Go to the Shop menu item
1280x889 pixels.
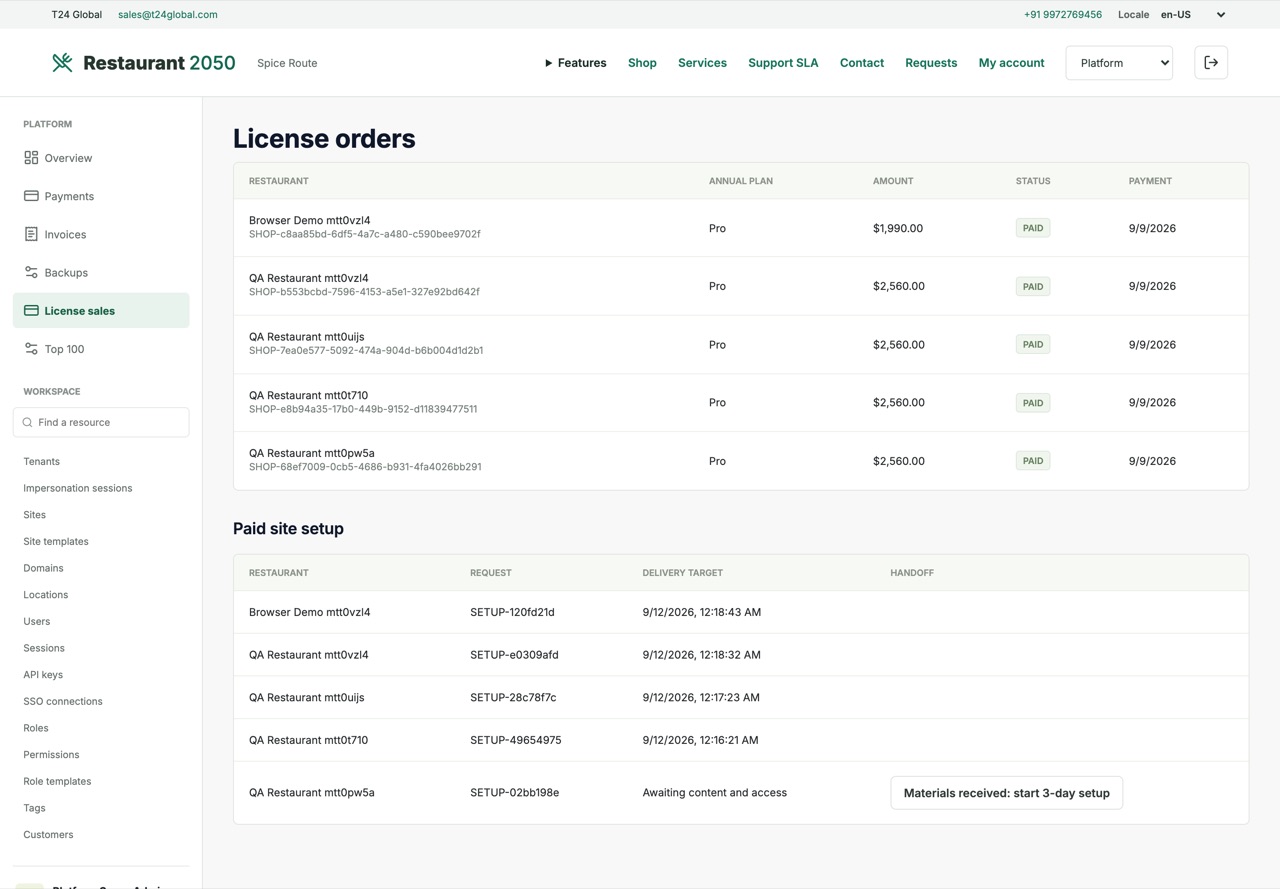coord(642,63)
